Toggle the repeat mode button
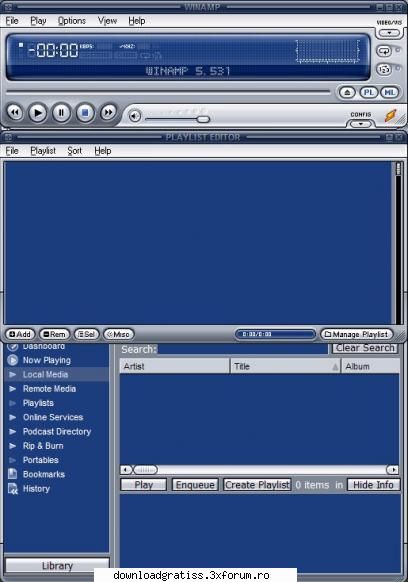 click(x=384, y=50)
